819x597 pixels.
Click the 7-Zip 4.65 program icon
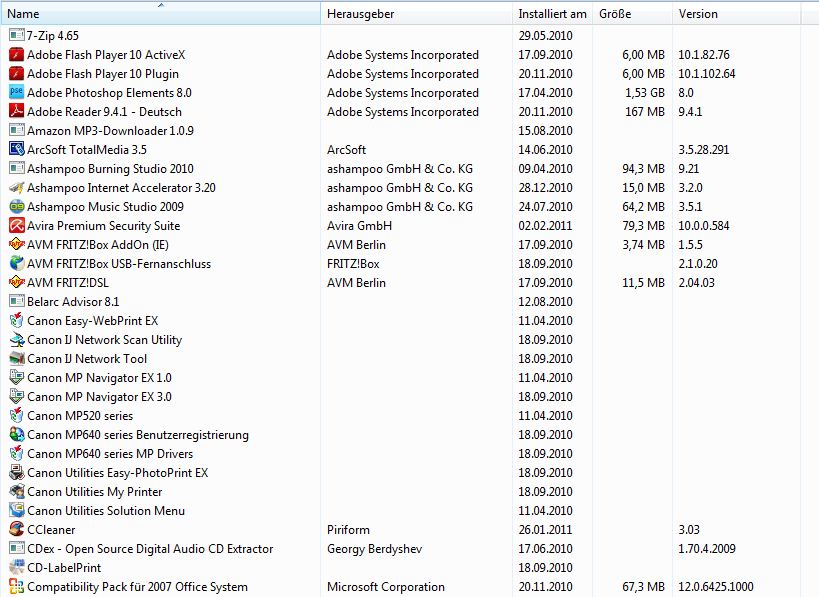coord(17,36)
